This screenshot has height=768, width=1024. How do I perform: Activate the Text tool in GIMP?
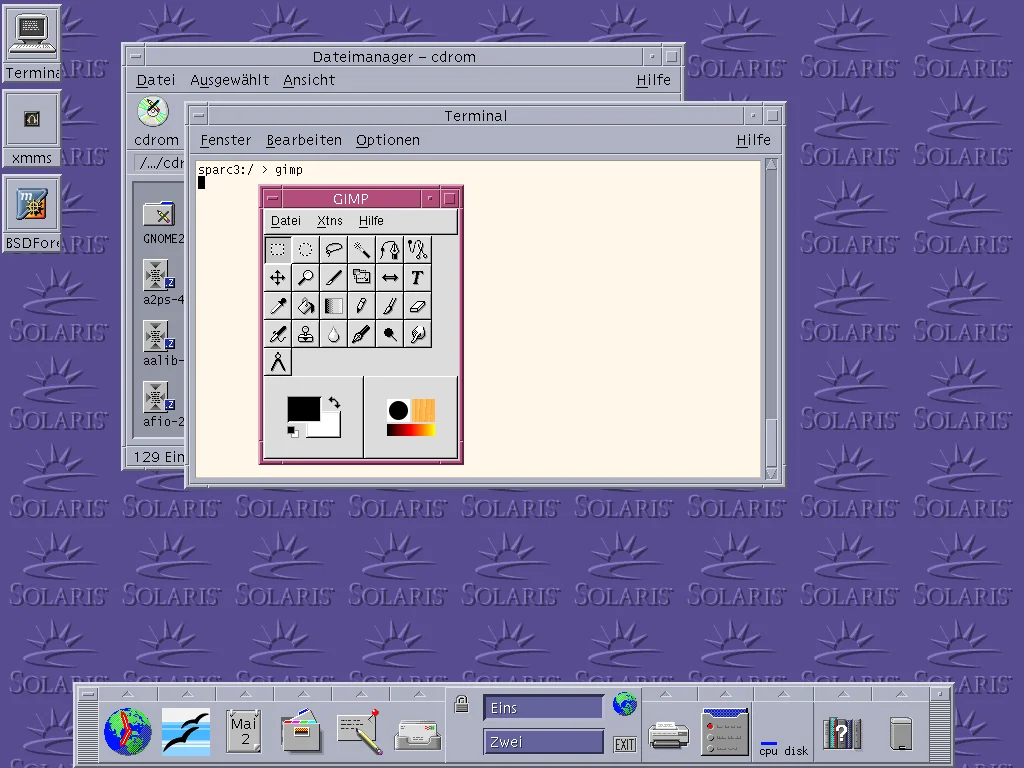tap(418, 278)
